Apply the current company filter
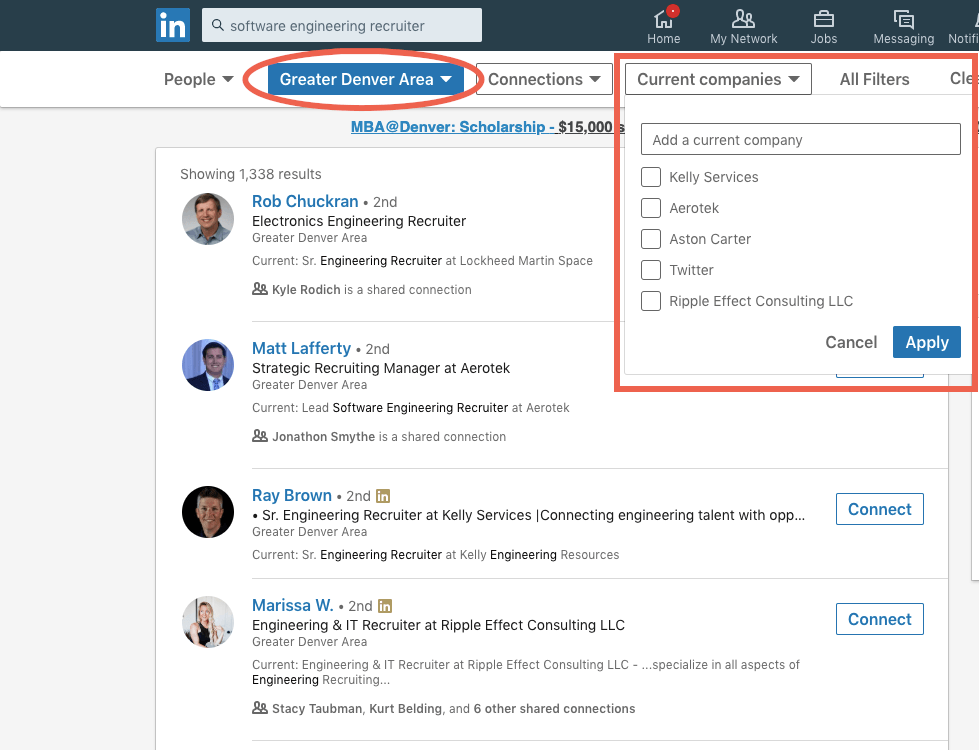This screenshot has height=750, width=979. [x=927, y=342]
